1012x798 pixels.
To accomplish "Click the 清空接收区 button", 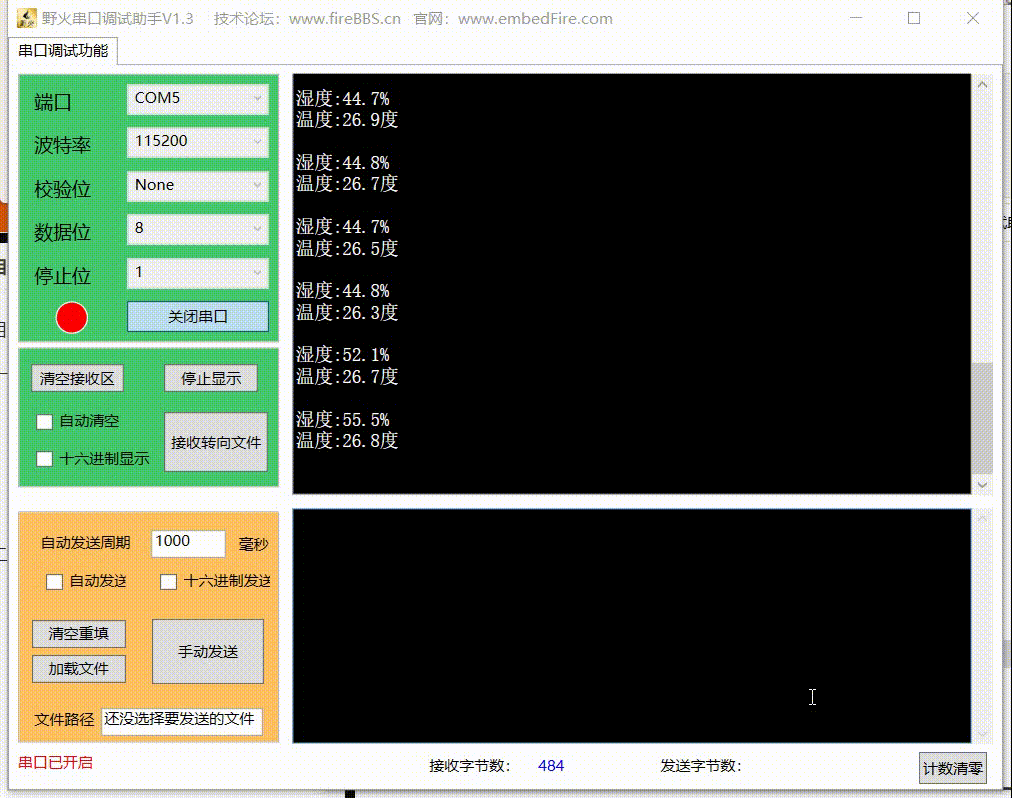I will click(x=77, y=378).
